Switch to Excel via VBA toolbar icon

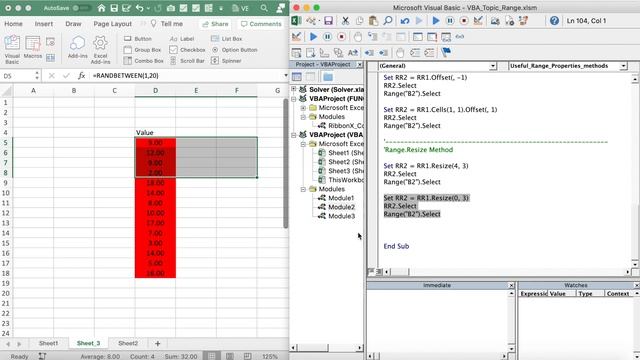click(297, 21)
